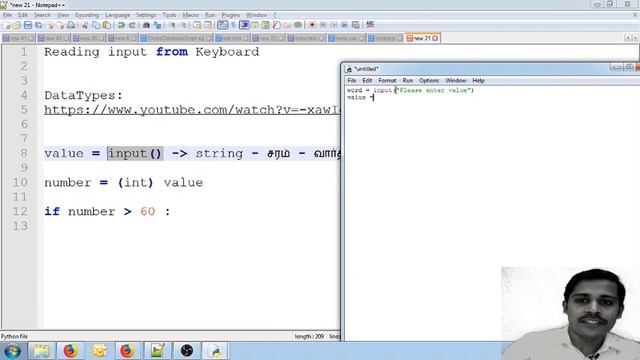Click the Open file toolbar icon
This screenshot has height=360, width=640.
point(17,25)
